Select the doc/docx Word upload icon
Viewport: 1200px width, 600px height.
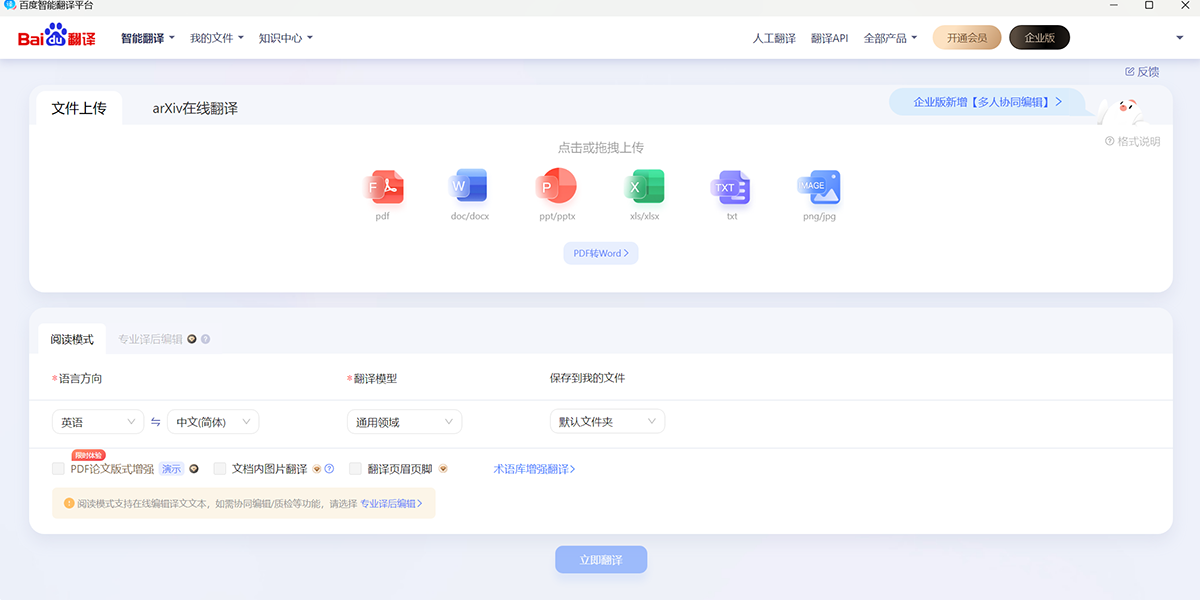coord(469,187)
